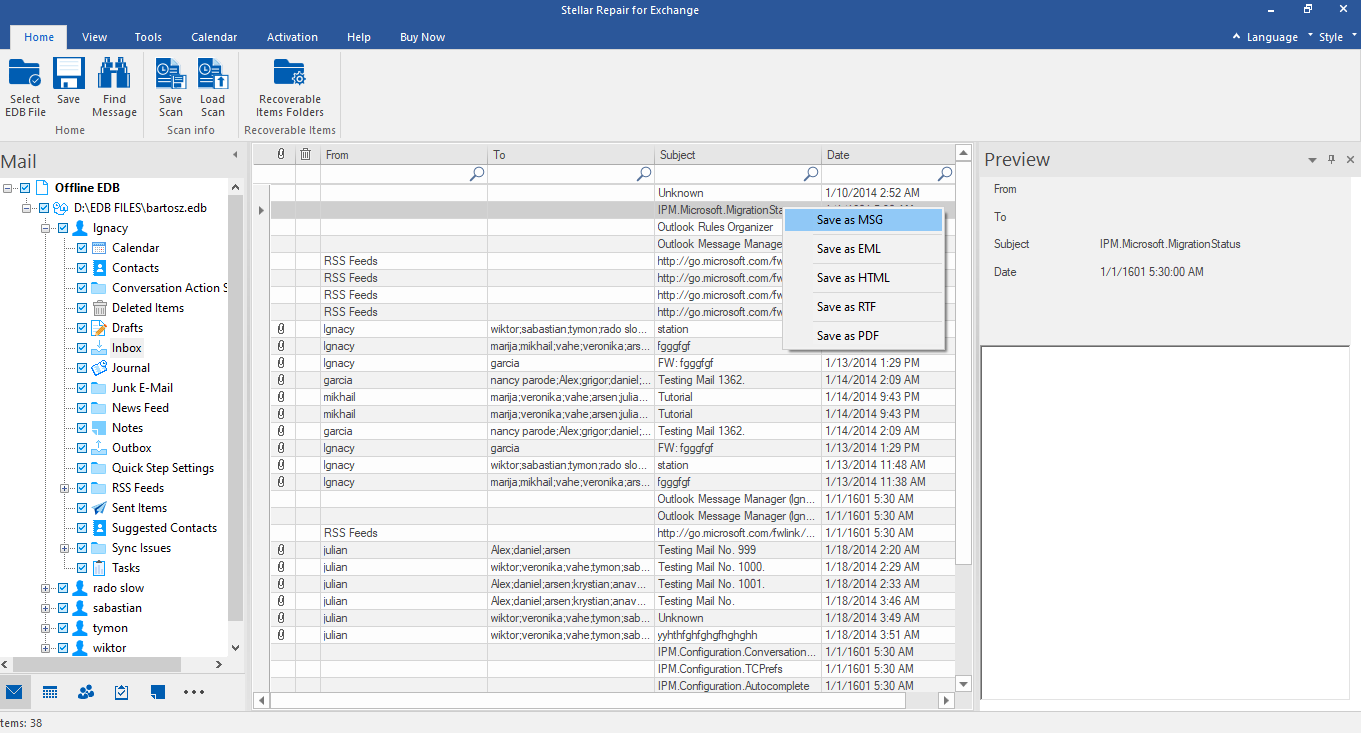Click message list vertical scrollbar down arrow
This screenshot has height=733, width=1361.
pyautogui.click(x=964, y=684)
